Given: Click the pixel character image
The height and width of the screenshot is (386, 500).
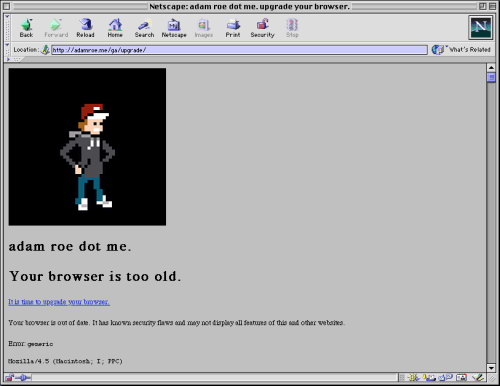Looking at the screenshot, I should (x=87, y=147).
